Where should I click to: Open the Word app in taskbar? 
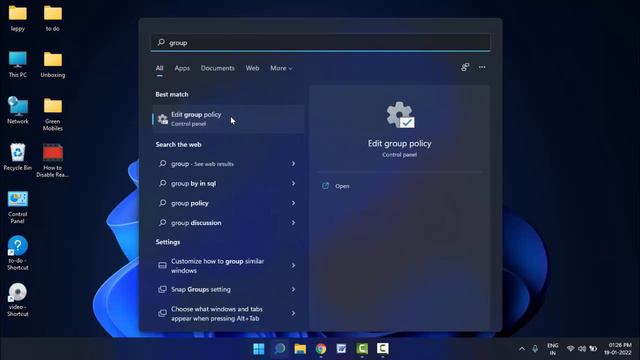(x=341, y=349)
